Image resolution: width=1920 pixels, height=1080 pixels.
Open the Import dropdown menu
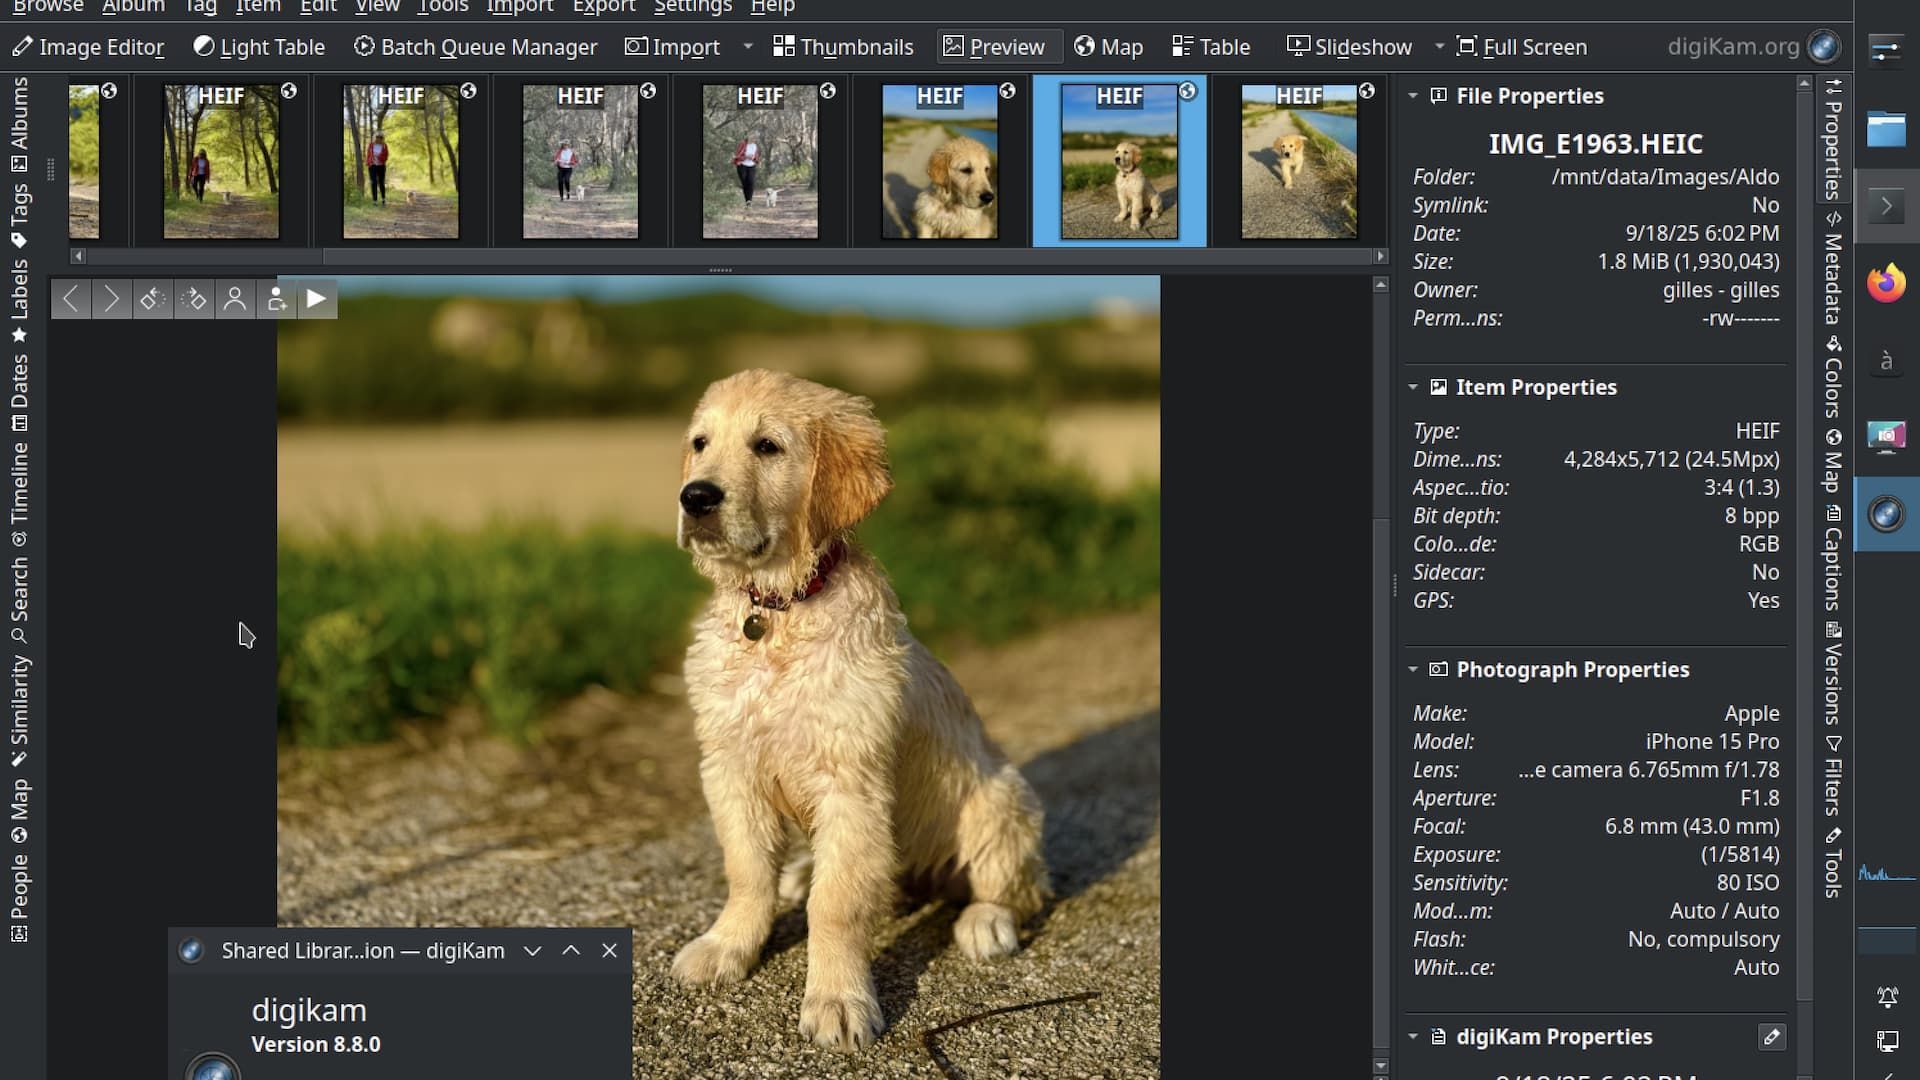coord(749,46)
